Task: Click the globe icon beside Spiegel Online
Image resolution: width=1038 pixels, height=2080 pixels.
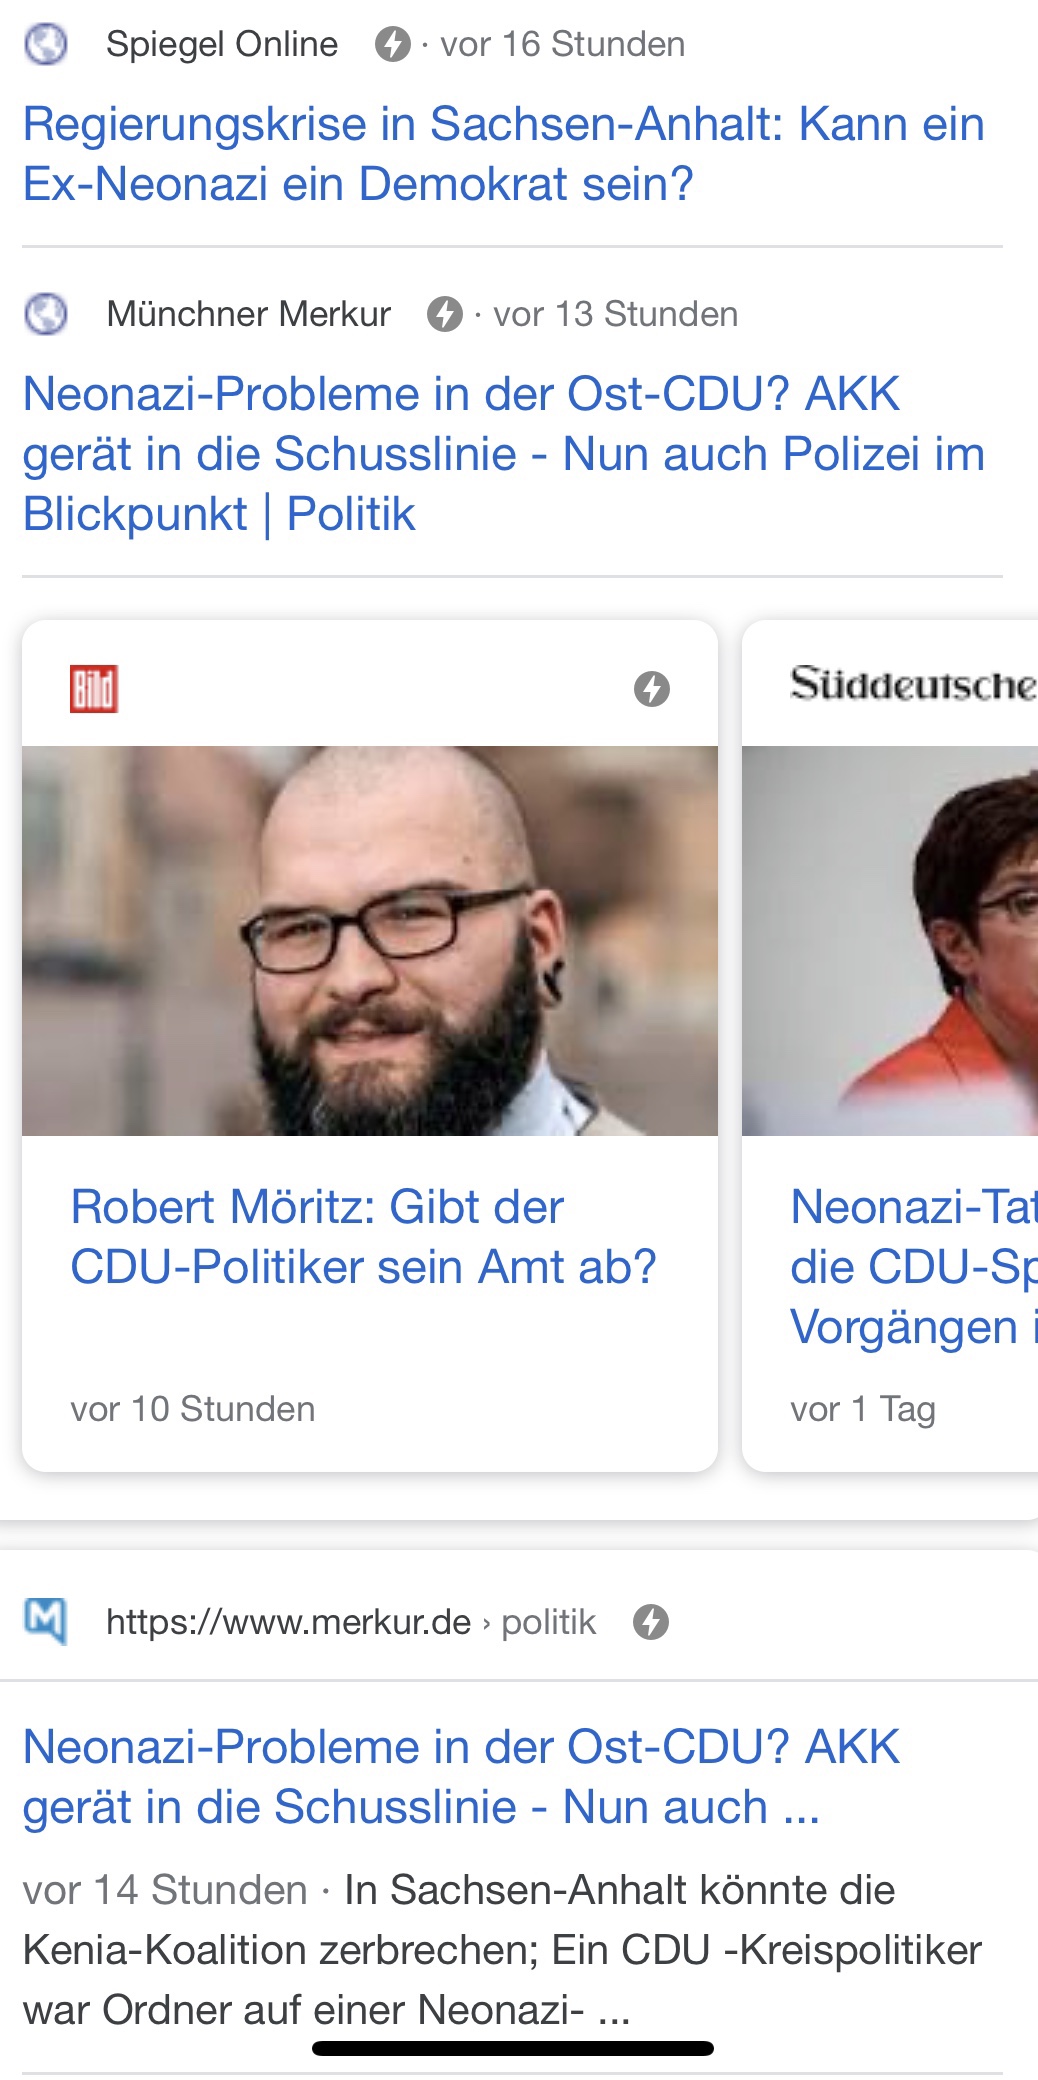Action: 45,44
